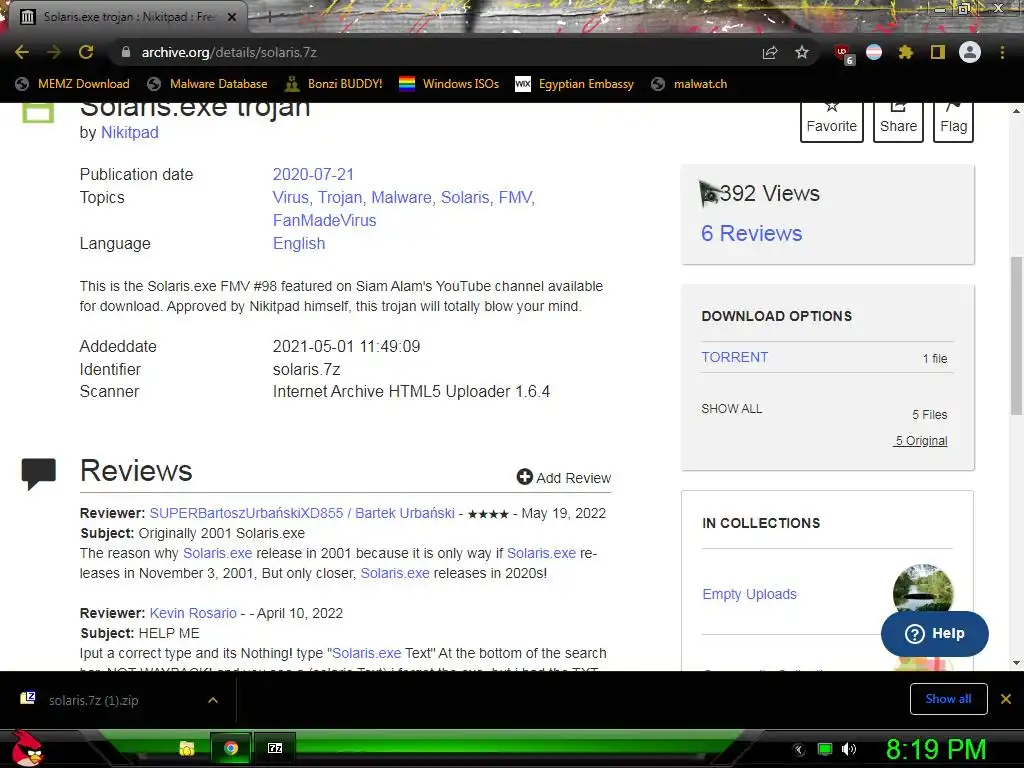Click the lock icon in address bar

coord(126,52)
